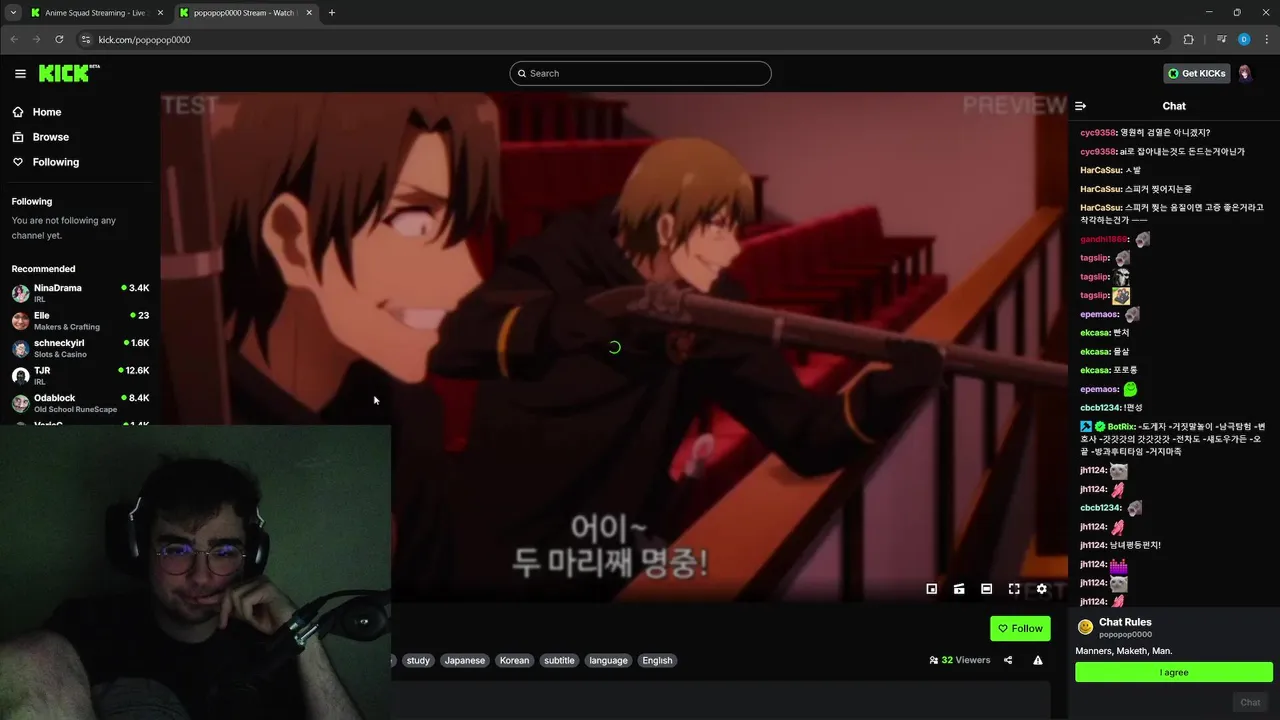This screenshot has height=720, width=1280.
Task: Click NinaDrama's channel avatar
Action: (20, 293)
